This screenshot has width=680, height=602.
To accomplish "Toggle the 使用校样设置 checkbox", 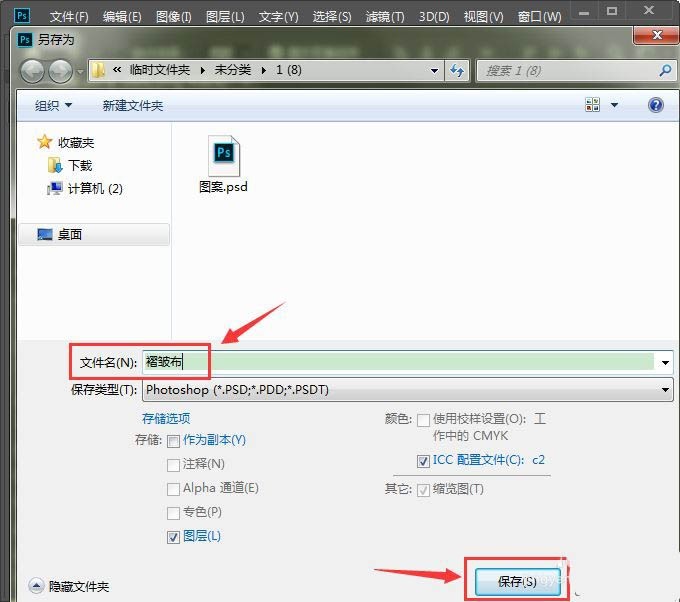I will coord(423,420).
